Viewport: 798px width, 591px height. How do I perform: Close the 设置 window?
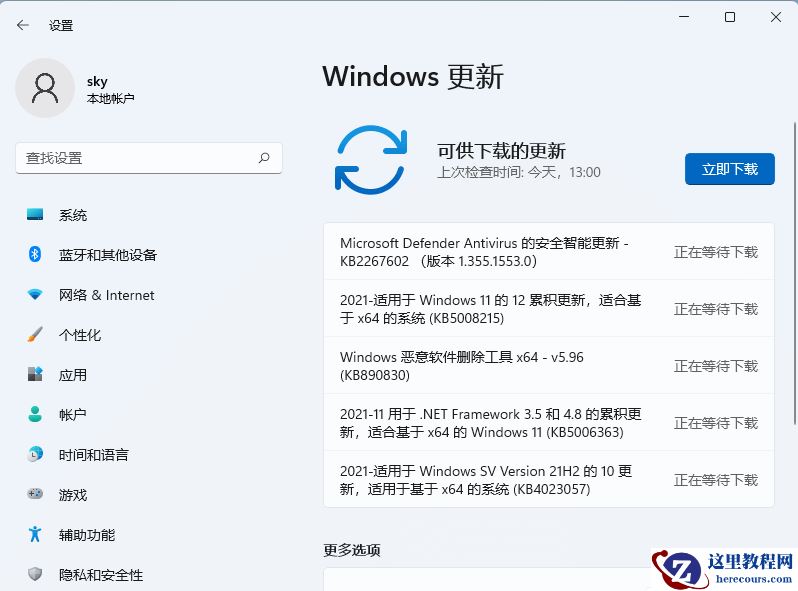click(x=776, y=17)
